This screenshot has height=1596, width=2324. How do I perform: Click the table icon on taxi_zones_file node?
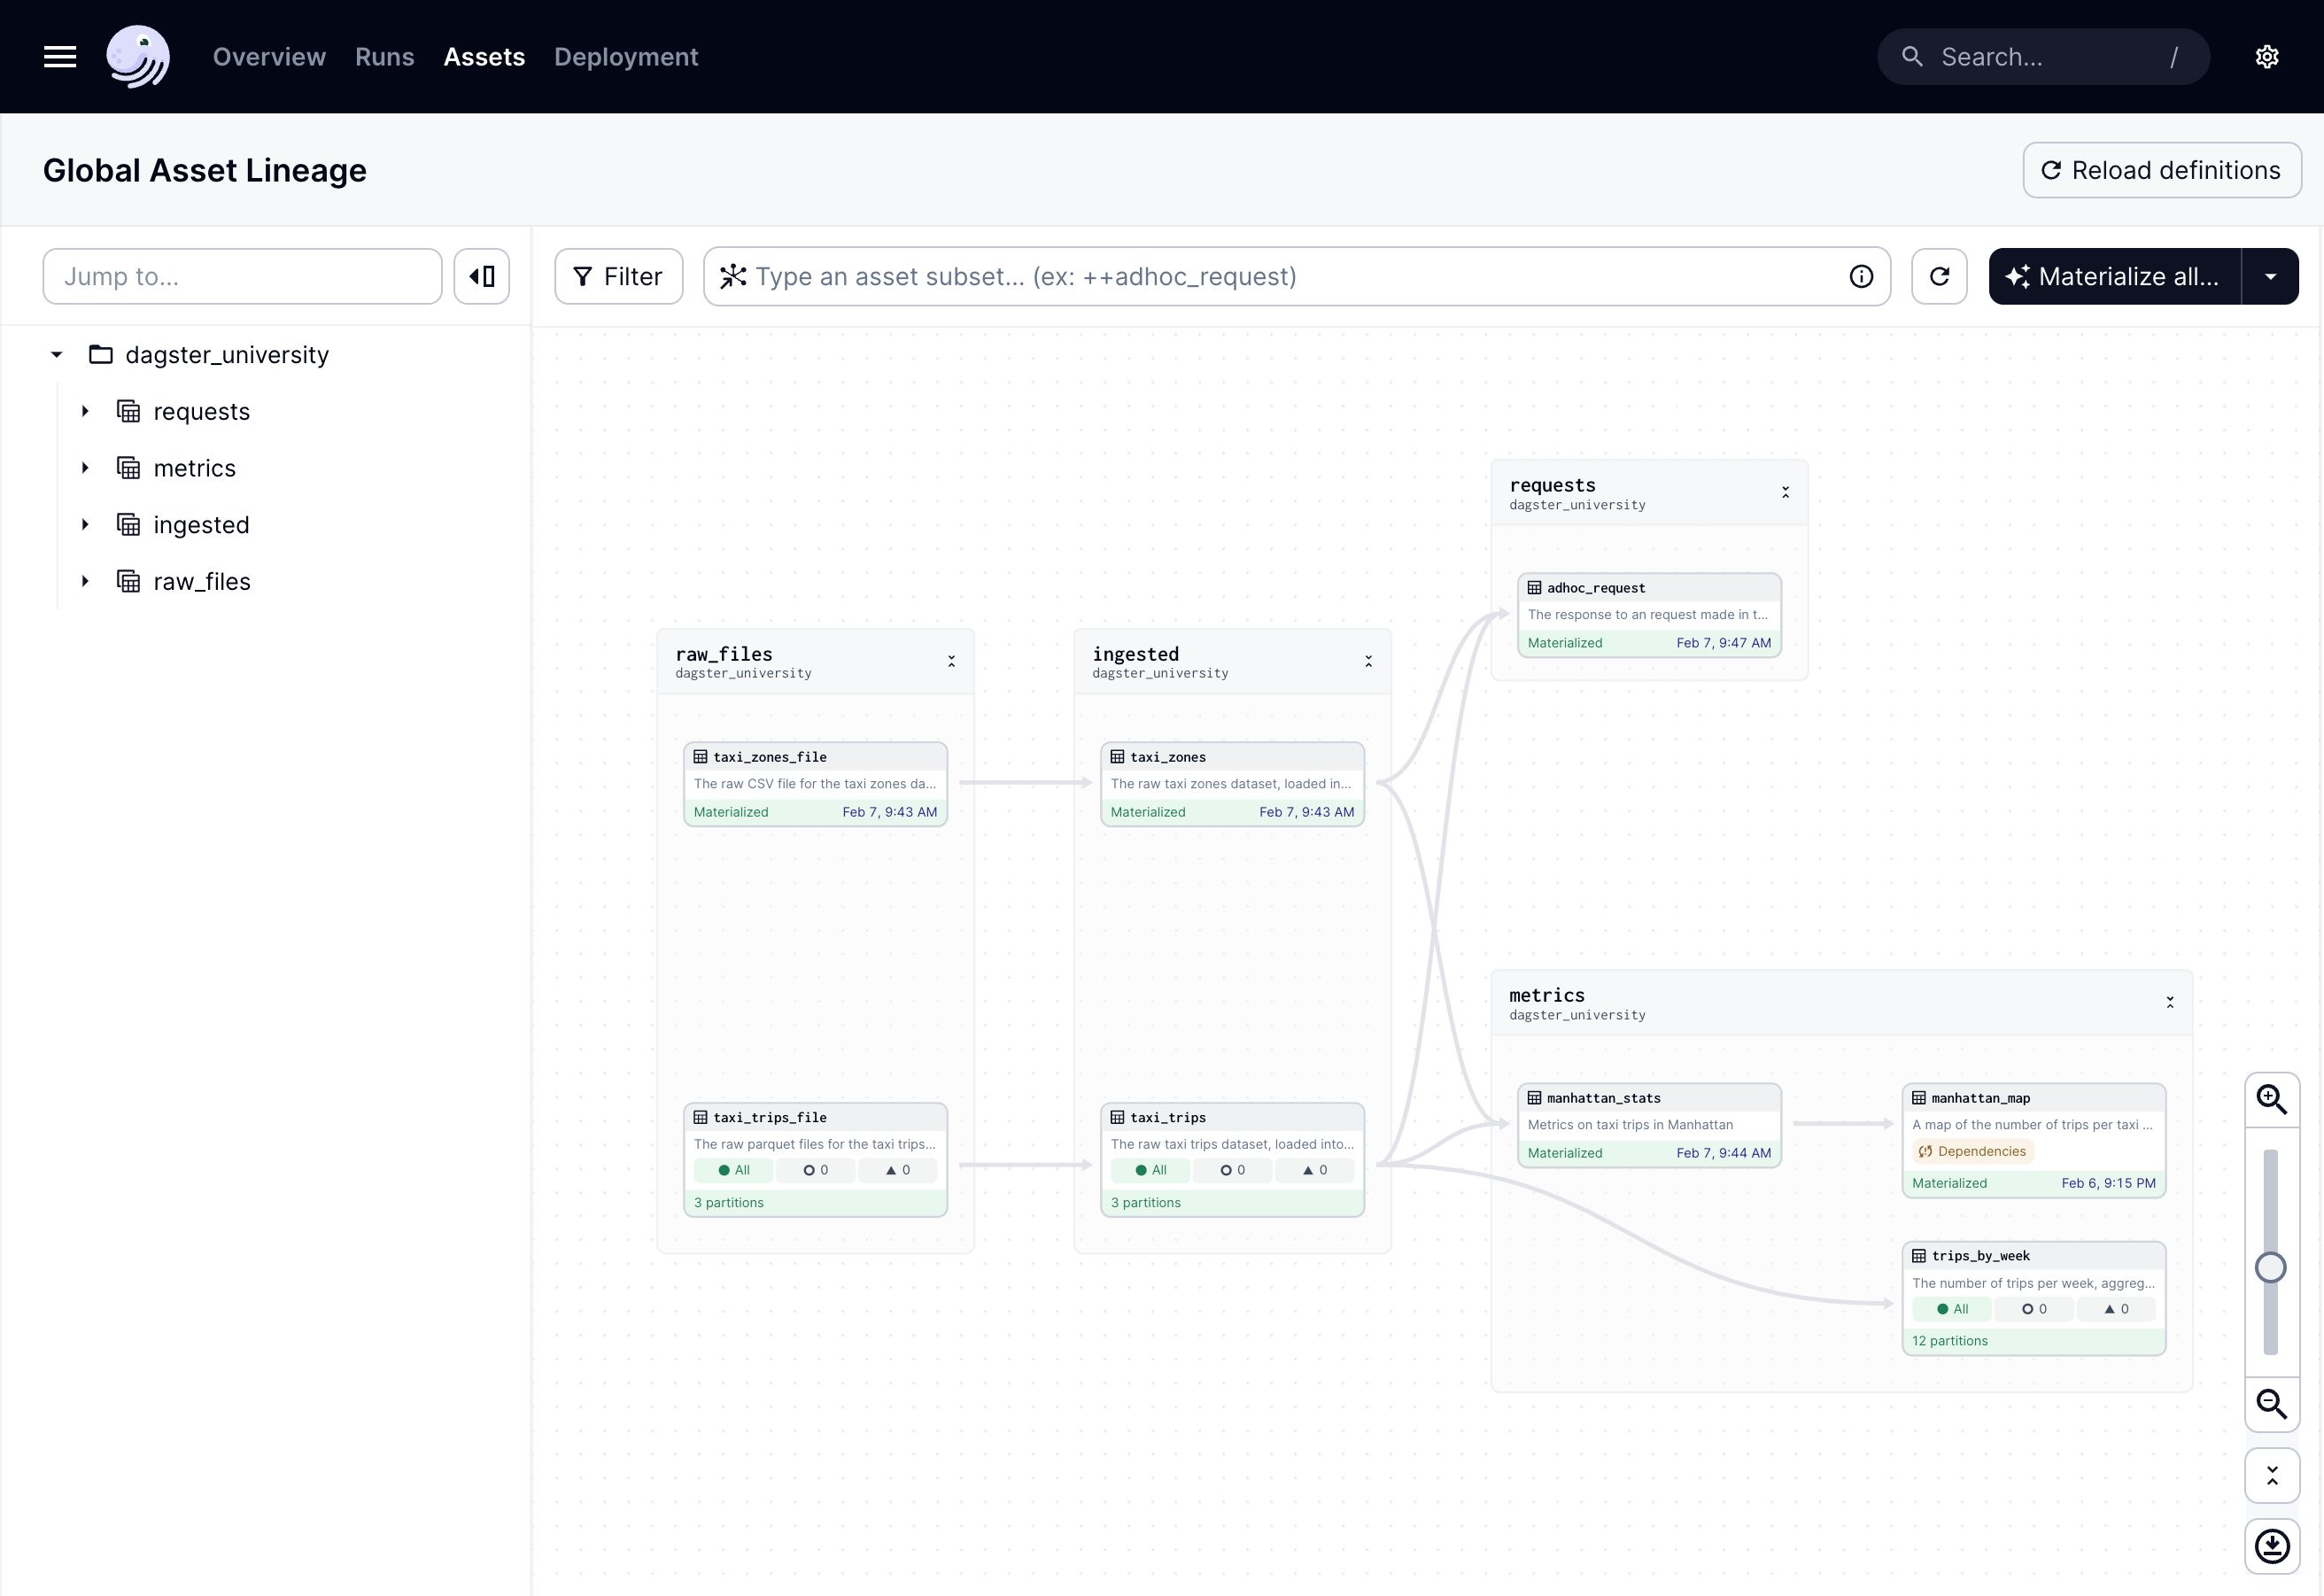(701, 757)
